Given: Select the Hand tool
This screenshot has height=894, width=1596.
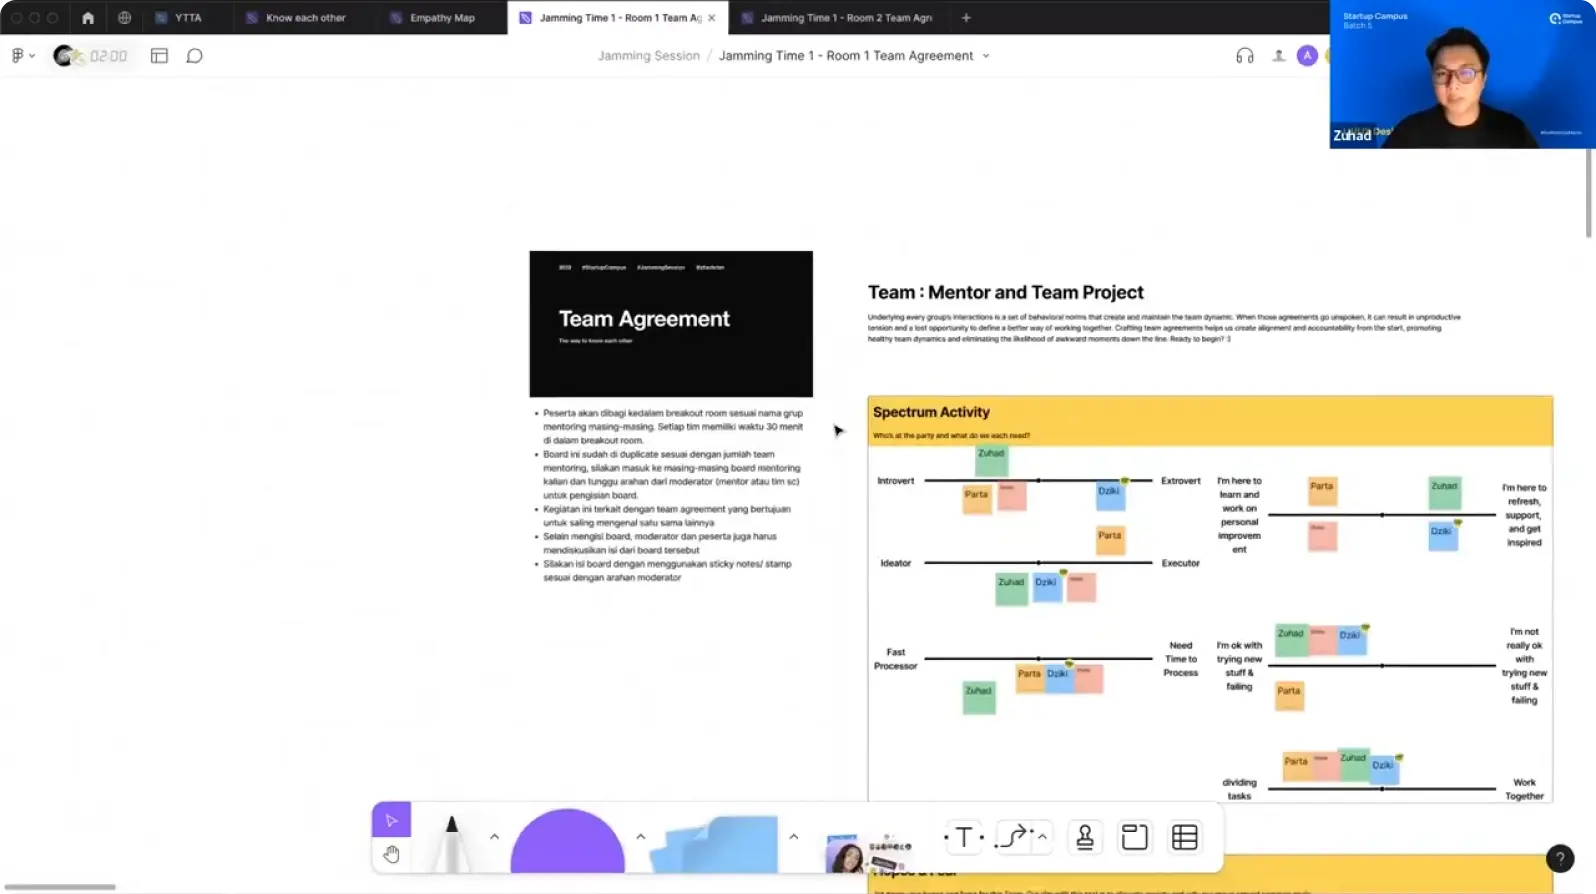Looking at the screenshot, I should [x=391, y=854].
